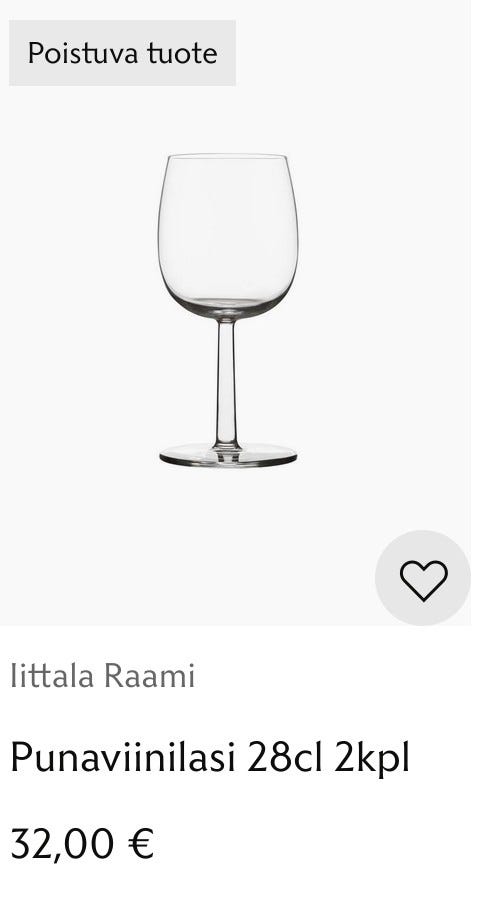The image size is (498, 900).
Task: Click the bowl of the wine glass
Action: [228, 235]
